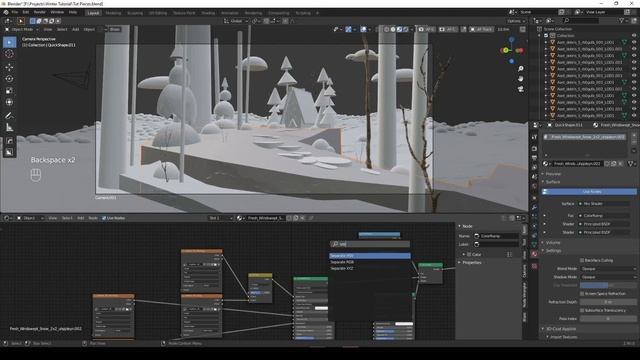Image resolution: width=640 pixels, height=360 pixels.
Task: Click the node Label field
Action: (x=496, y=244)
